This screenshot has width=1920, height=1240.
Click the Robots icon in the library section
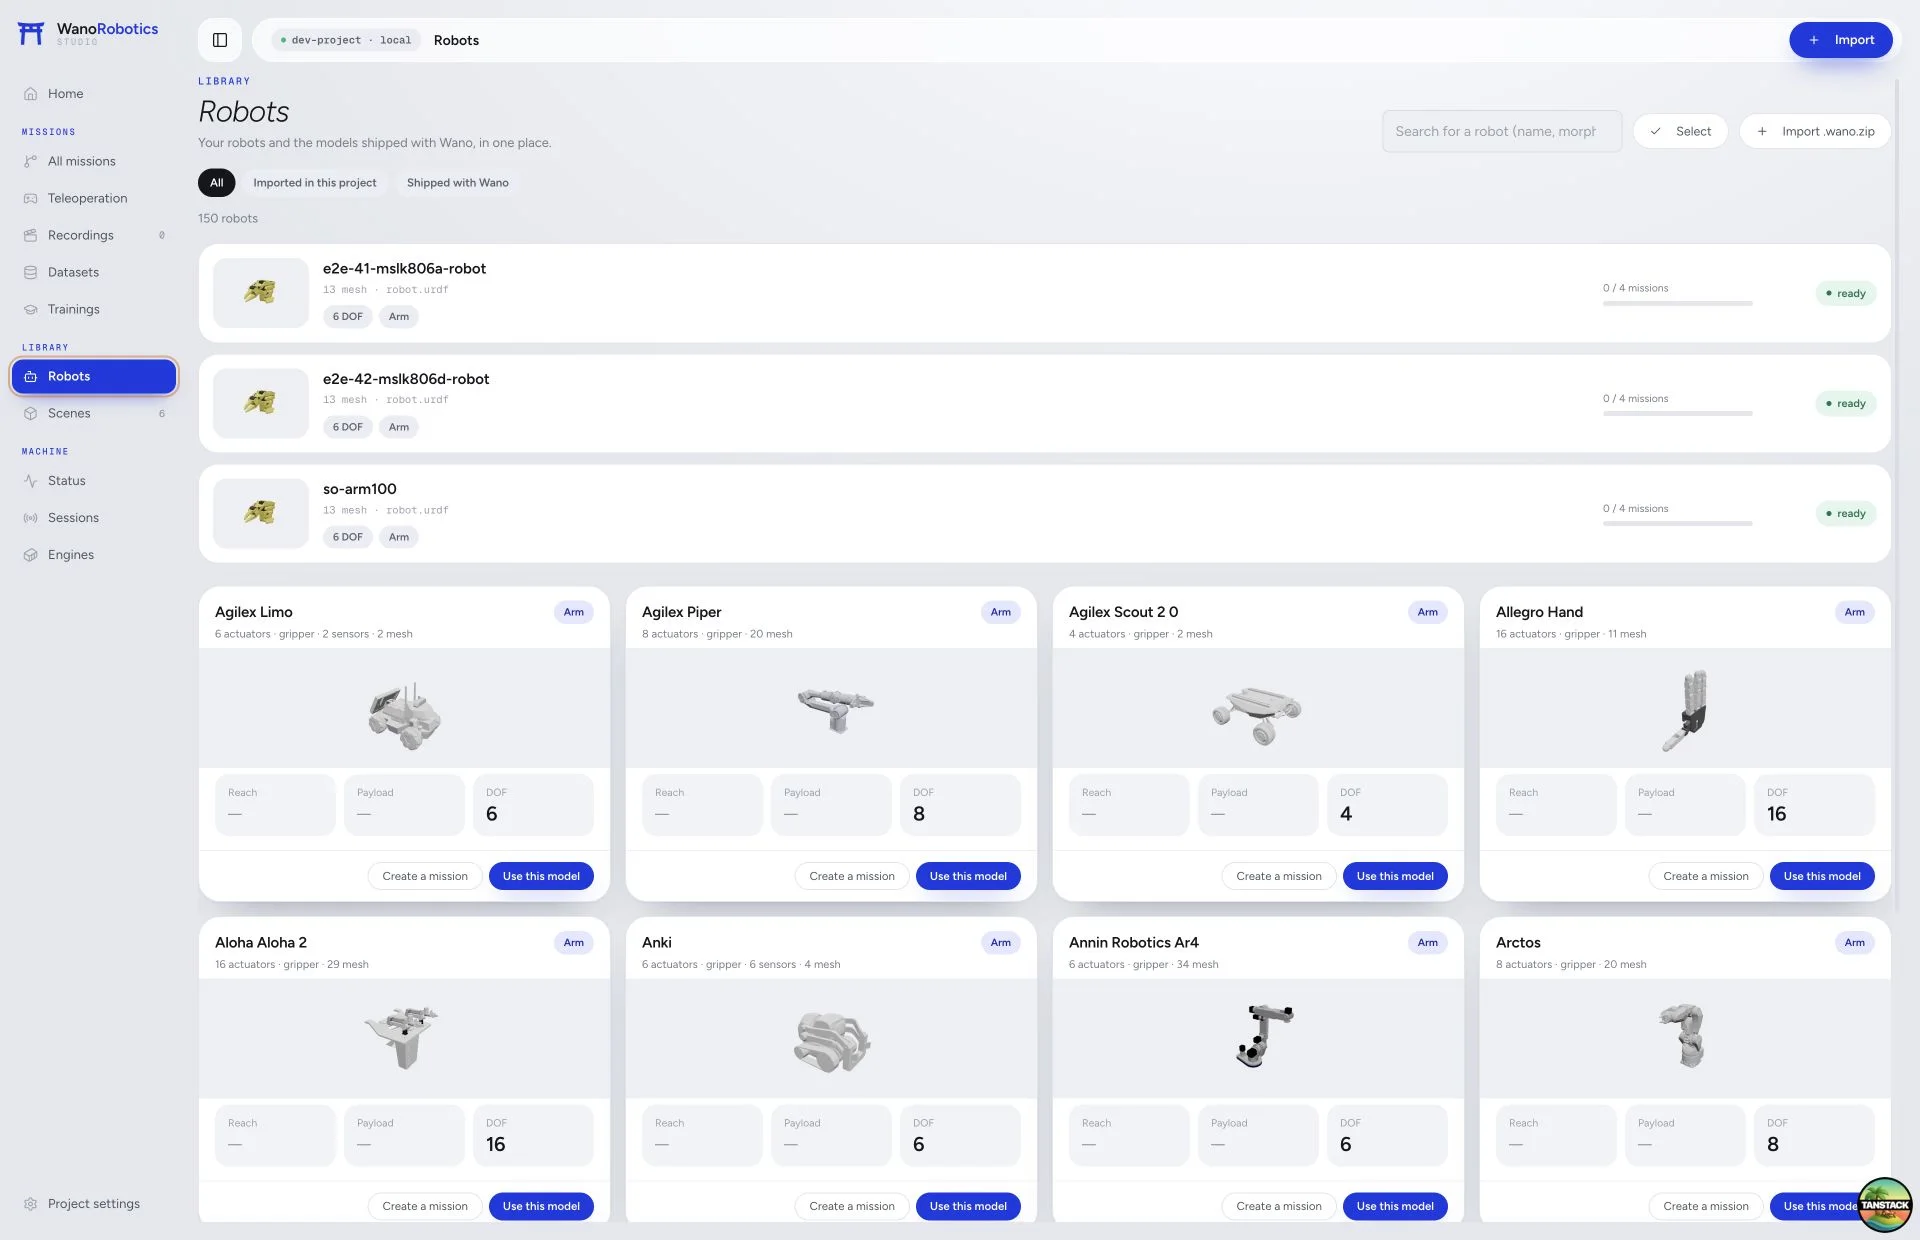[30, 376]
